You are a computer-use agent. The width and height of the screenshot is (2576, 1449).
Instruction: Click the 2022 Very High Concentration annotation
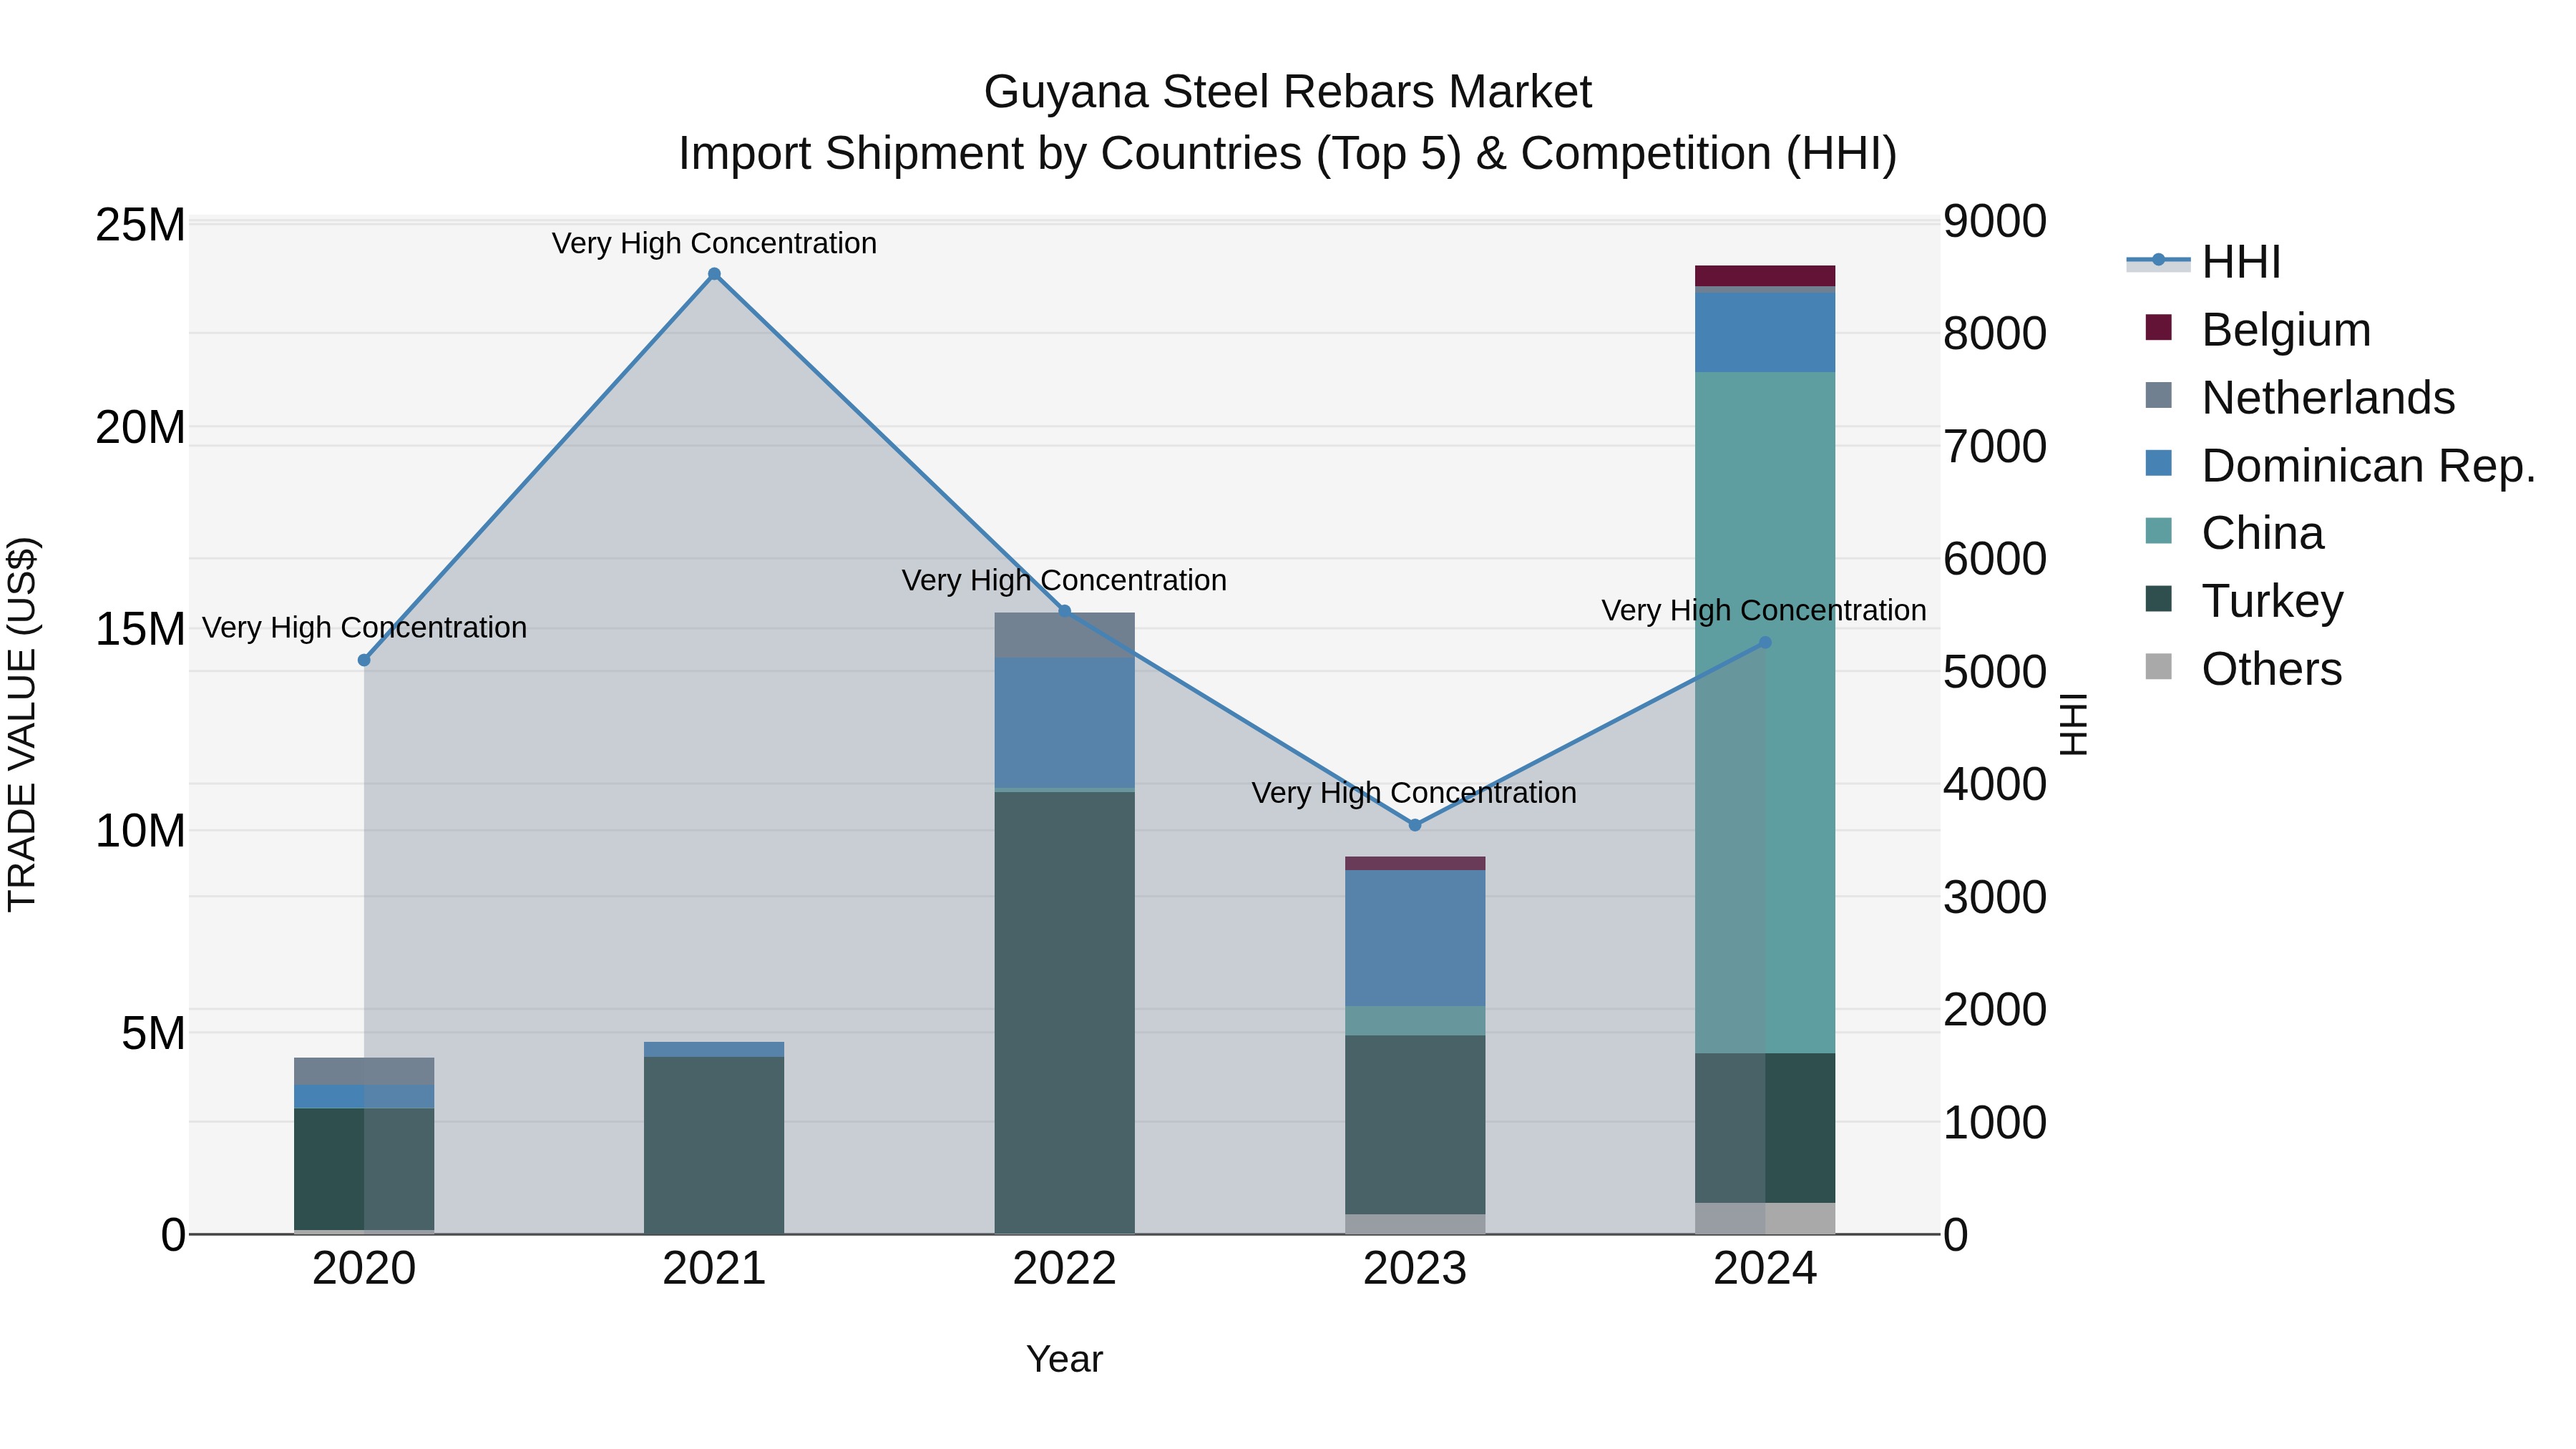tap(1064, 581)
